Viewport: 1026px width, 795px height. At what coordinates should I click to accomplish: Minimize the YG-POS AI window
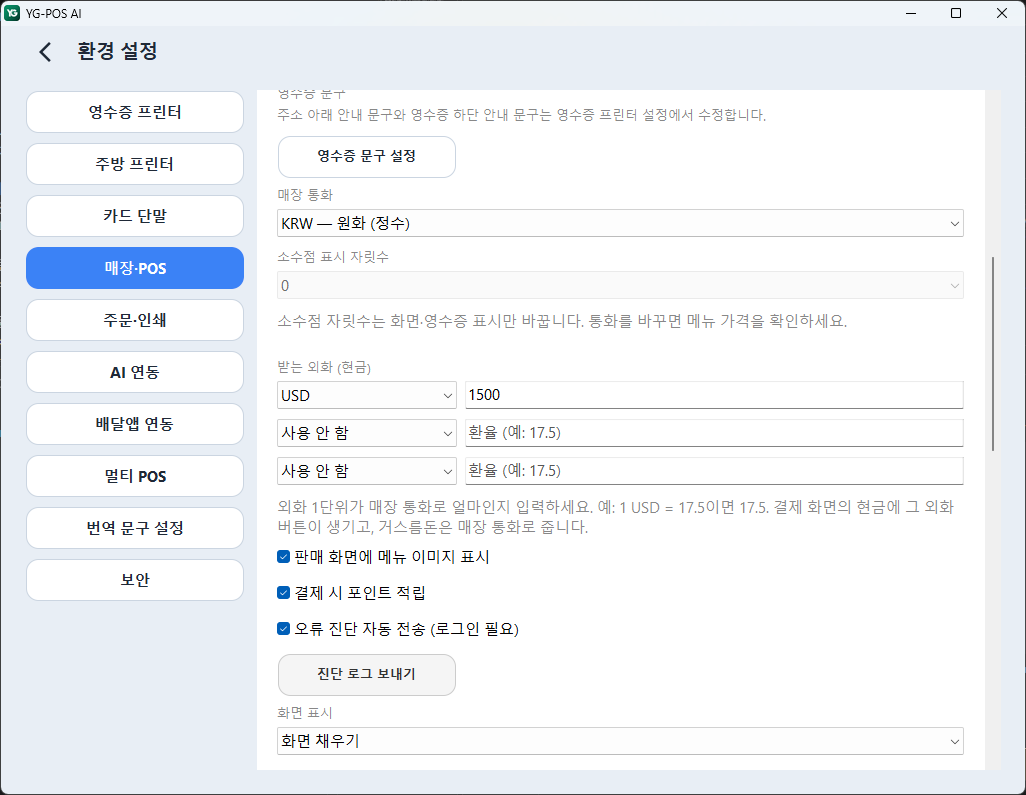point(910,13)
